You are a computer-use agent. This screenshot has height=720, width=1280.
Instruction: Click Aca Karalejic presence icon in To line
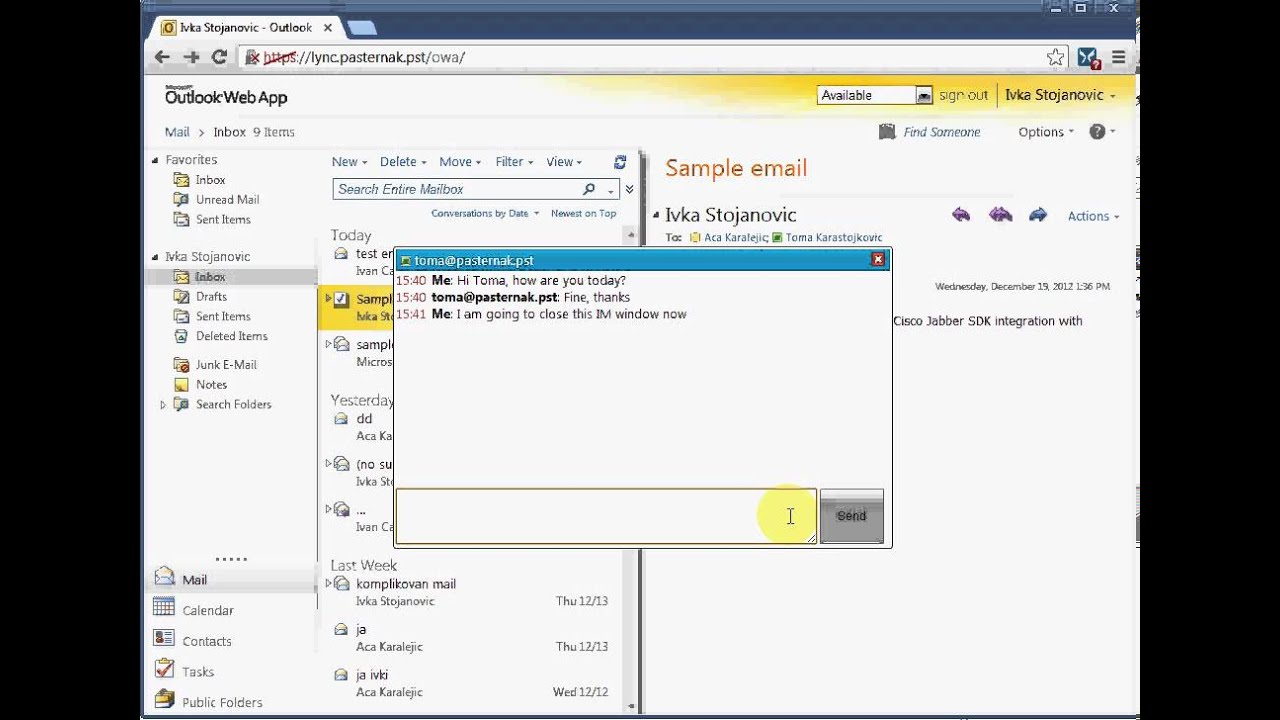695,238
